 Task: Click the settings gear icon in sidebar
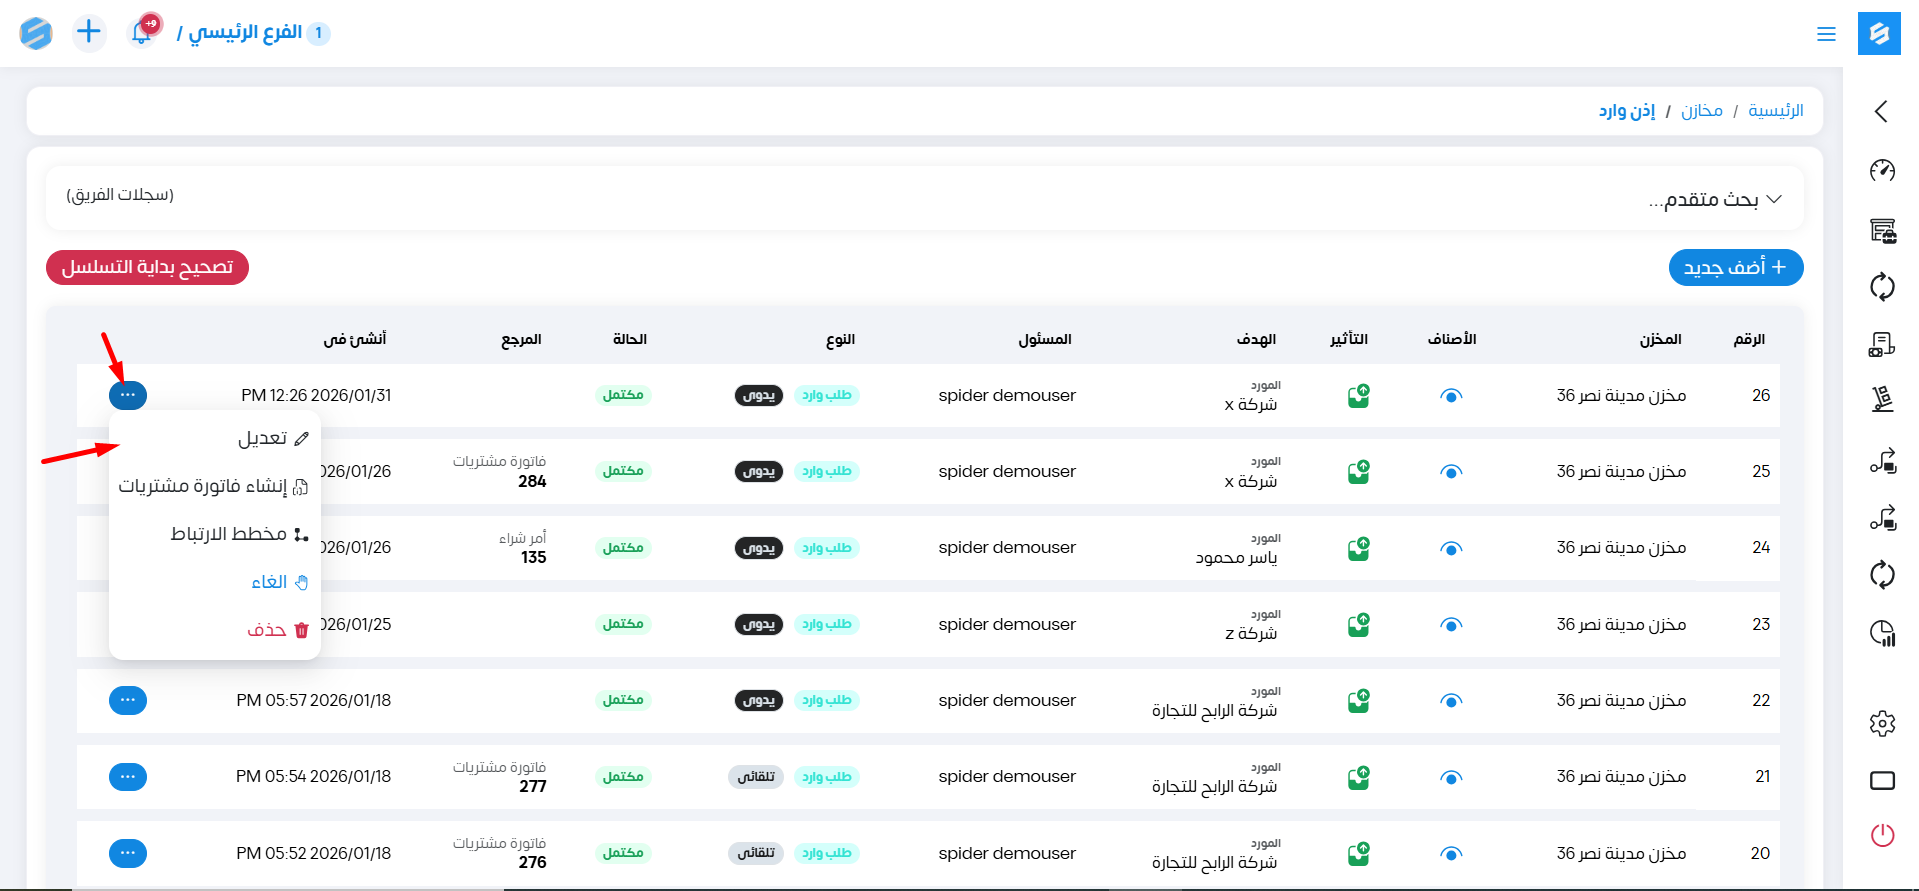click(1882, 723)
